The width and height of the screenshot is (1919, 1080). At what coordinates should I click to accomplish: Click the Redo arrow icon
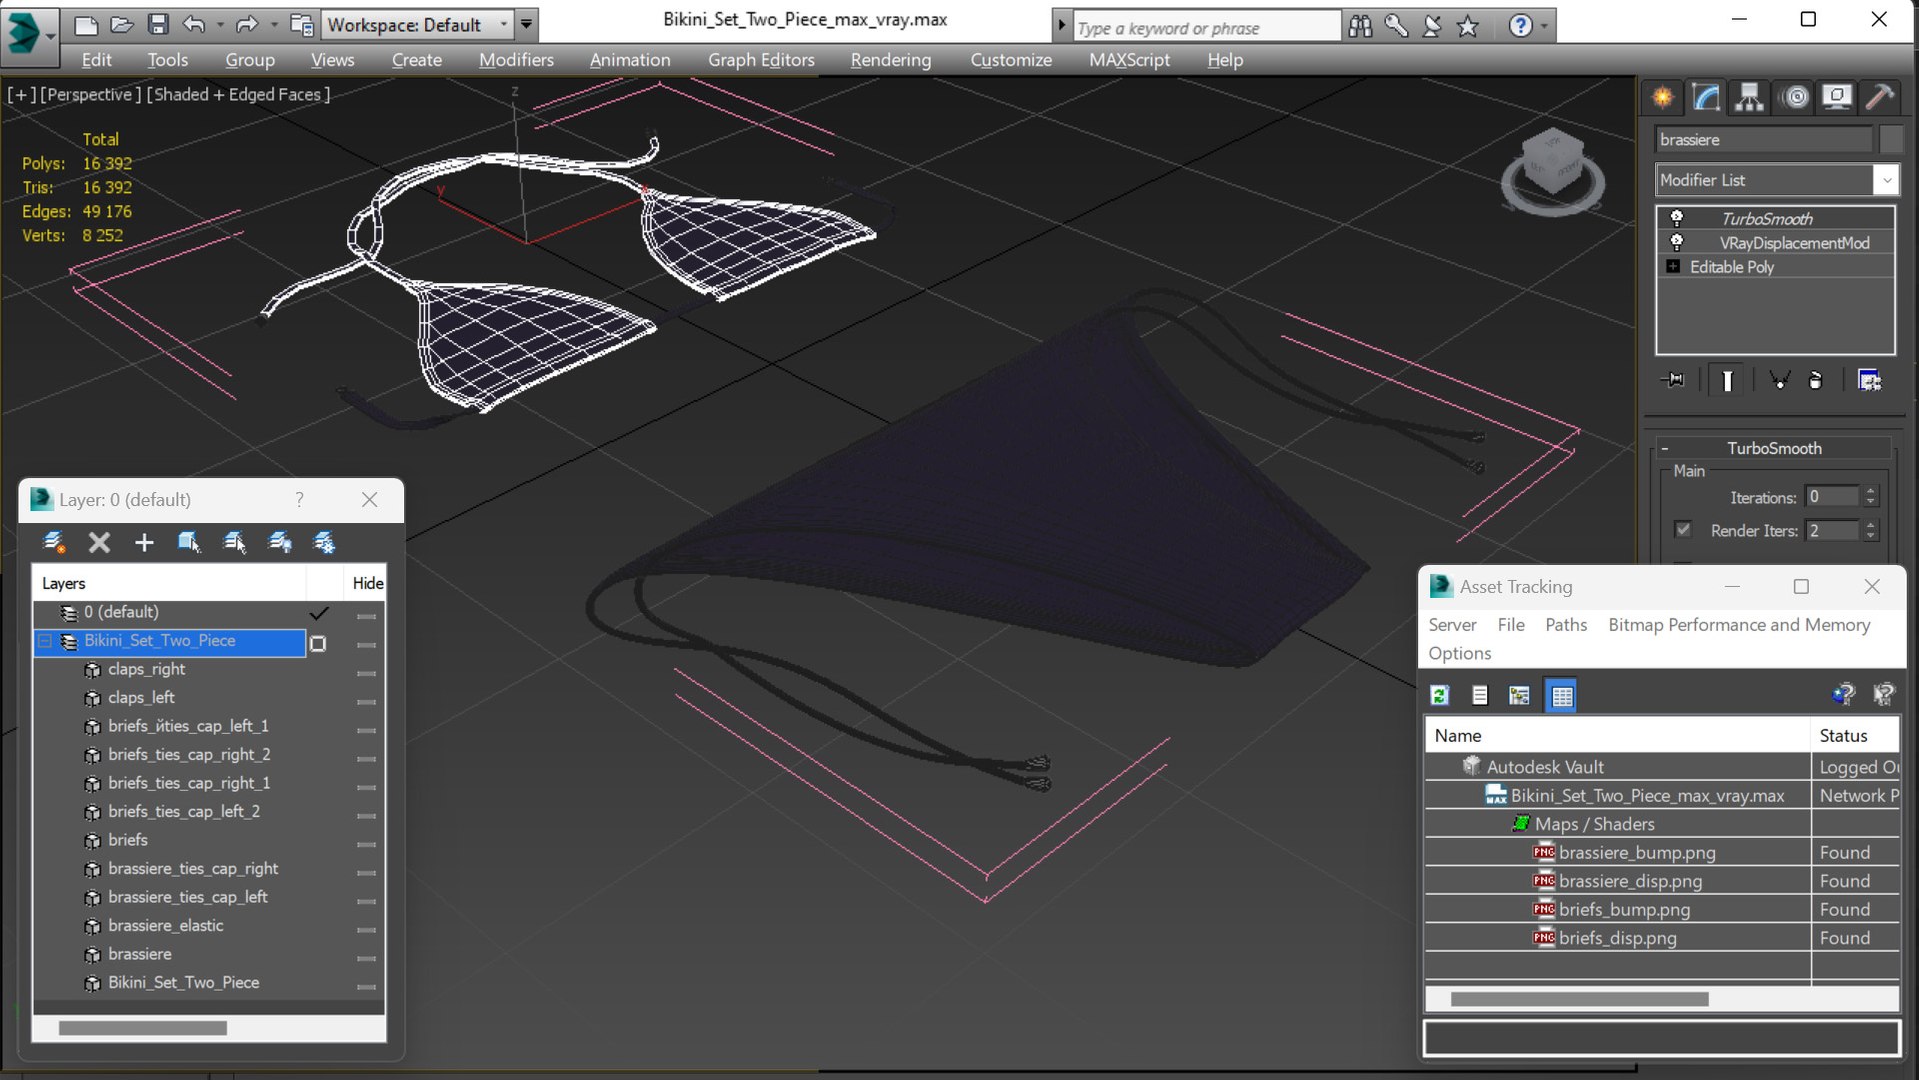[x=246, y=24]
